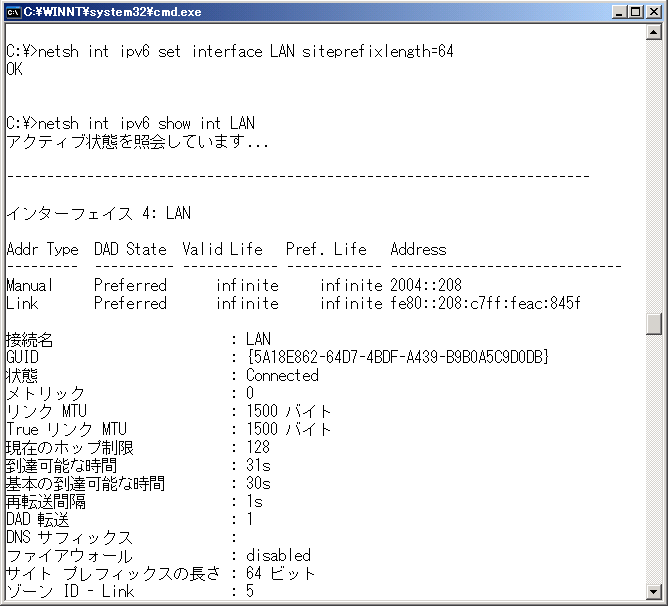Close the cmd.exe window
The height and width of the screenshot is (606, 668).
click(x=654, y=12)
